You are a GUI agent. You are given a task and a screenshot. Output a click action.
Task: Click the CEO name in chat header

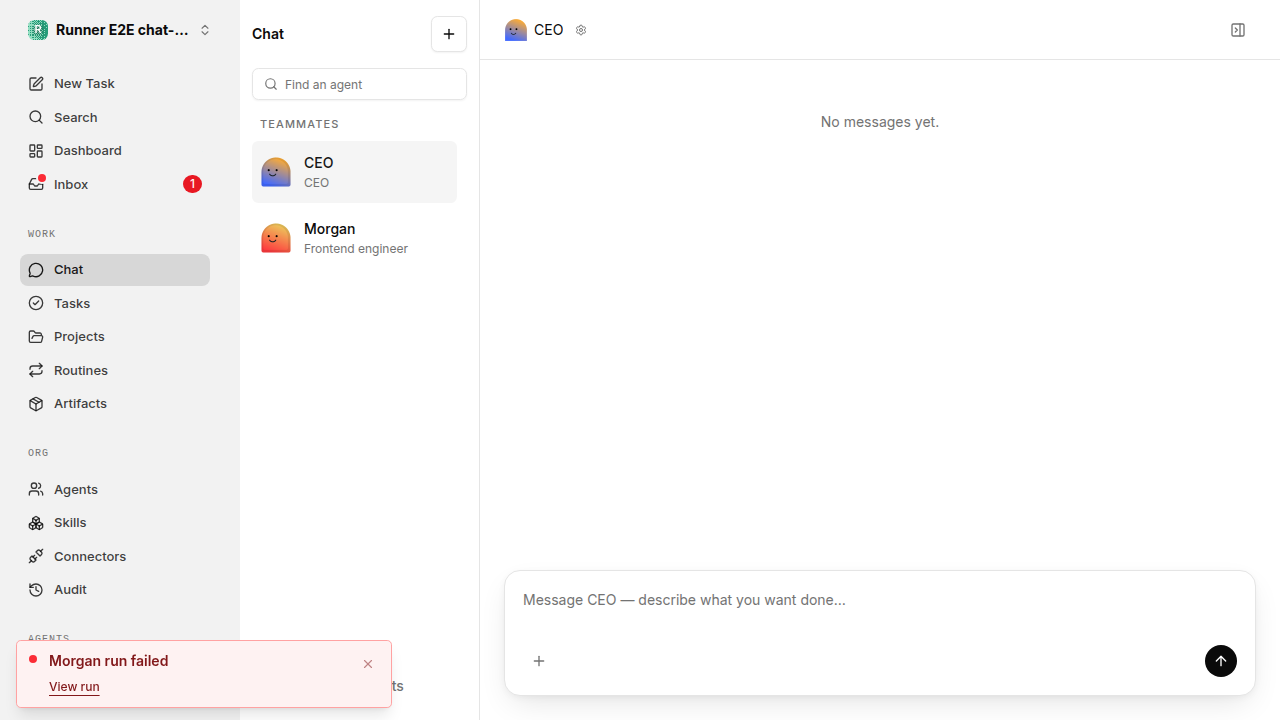549,30
